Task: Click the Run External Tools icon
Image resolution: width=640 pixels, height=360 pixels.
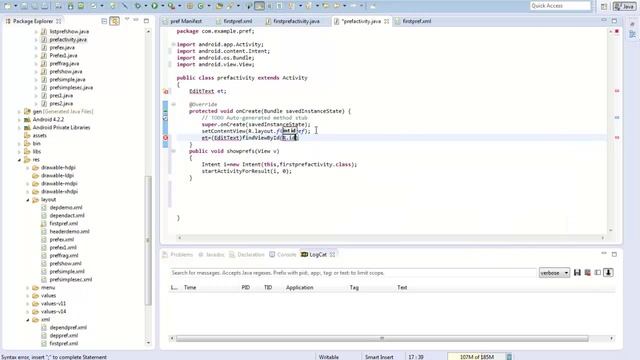Action: (171, 6)
